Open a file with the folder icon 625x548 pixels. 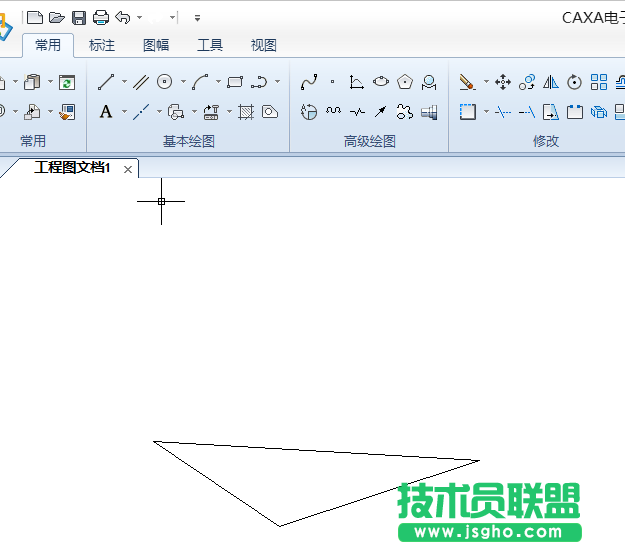tap(57, 18)
